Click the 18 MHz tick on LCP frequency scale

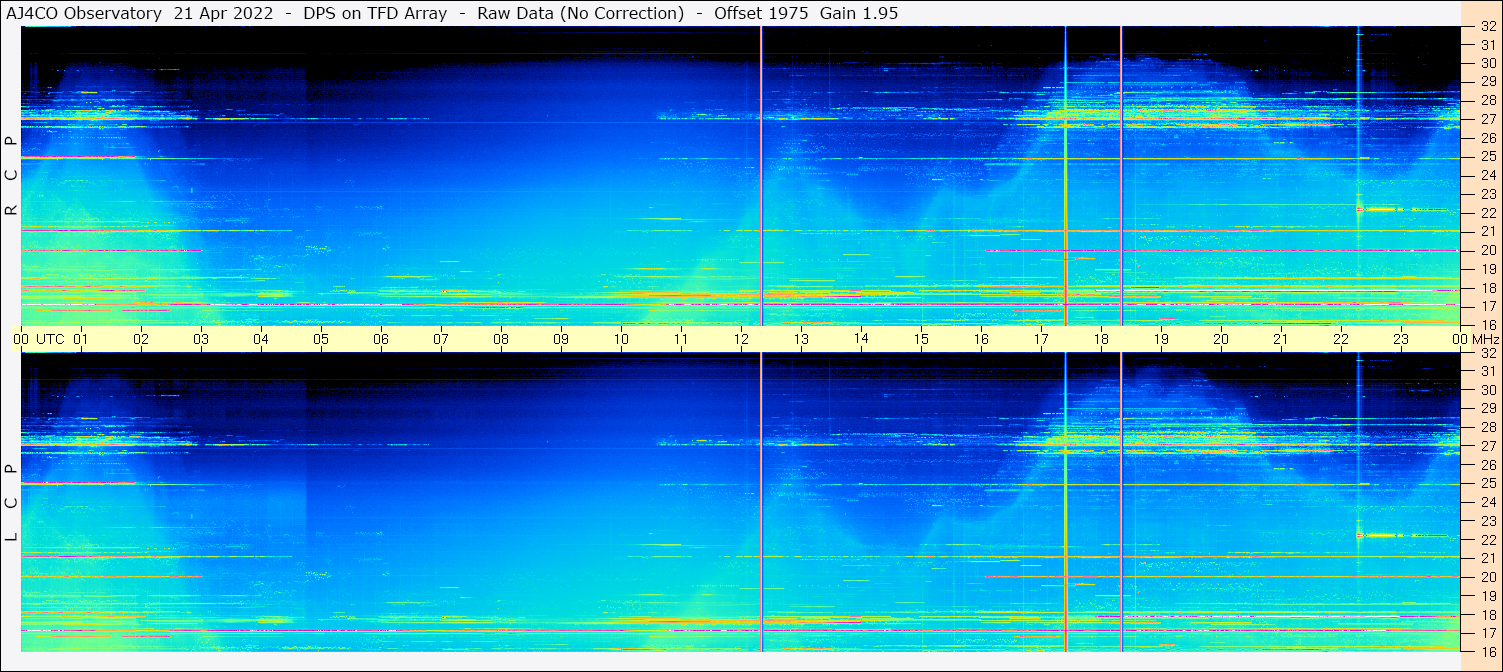(x=1488, y=614)
